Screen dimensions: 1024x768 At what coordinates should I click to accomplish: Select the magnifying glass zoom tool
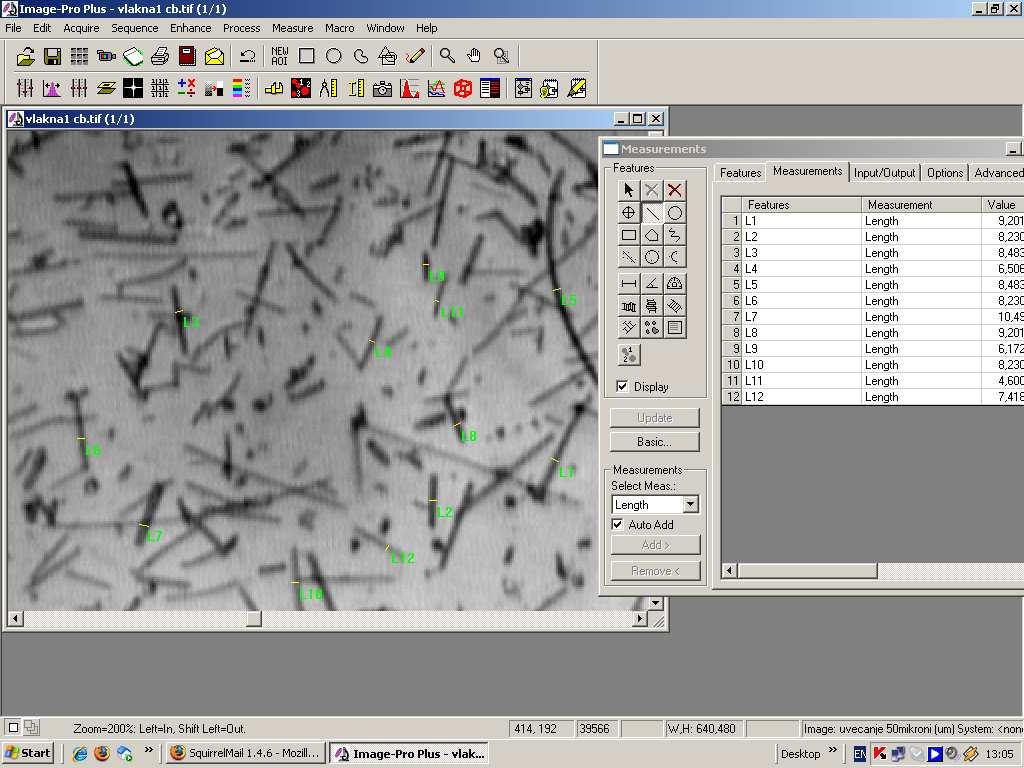coord(447,57)
